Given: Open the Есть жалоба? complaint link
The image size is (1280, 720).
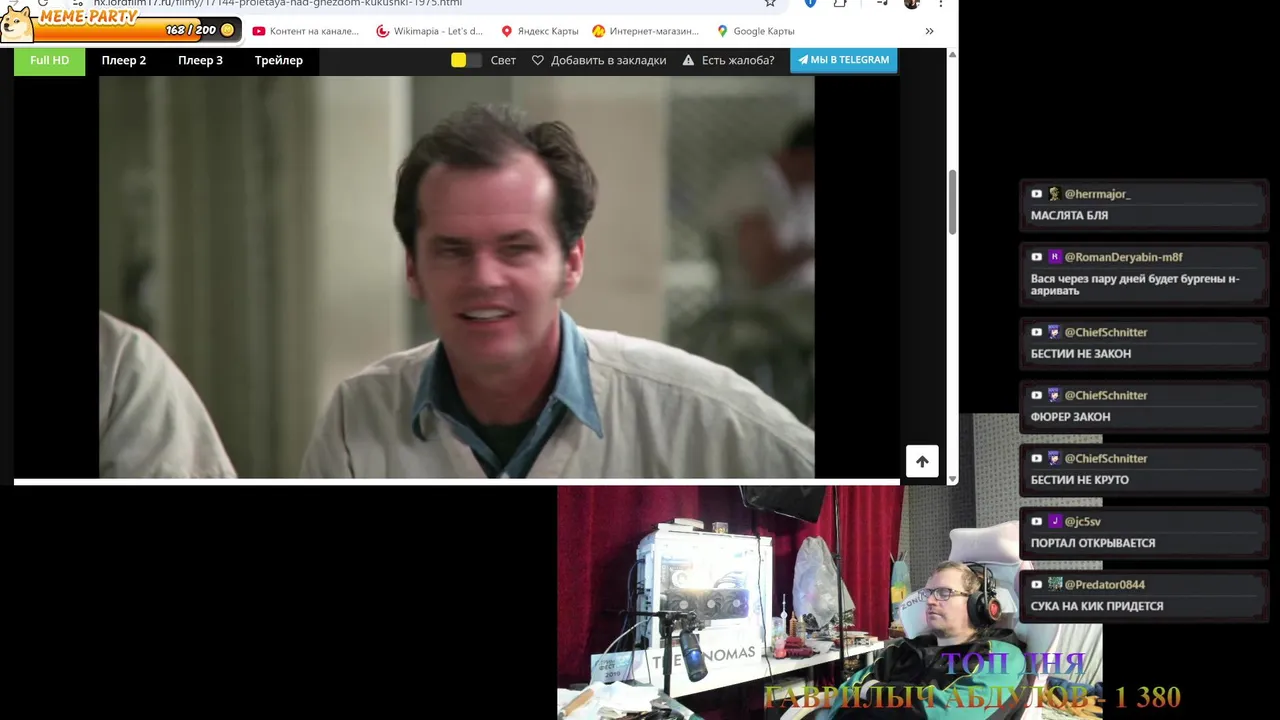Looking at the screenshot, I should coord(738,60).
